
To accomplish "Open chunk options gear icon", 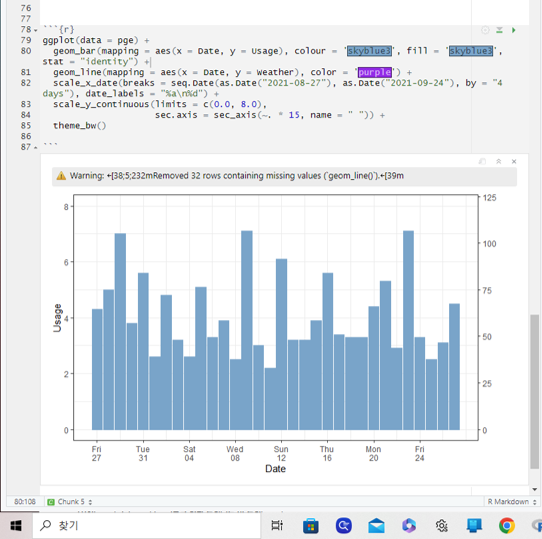I will [485, 30].
